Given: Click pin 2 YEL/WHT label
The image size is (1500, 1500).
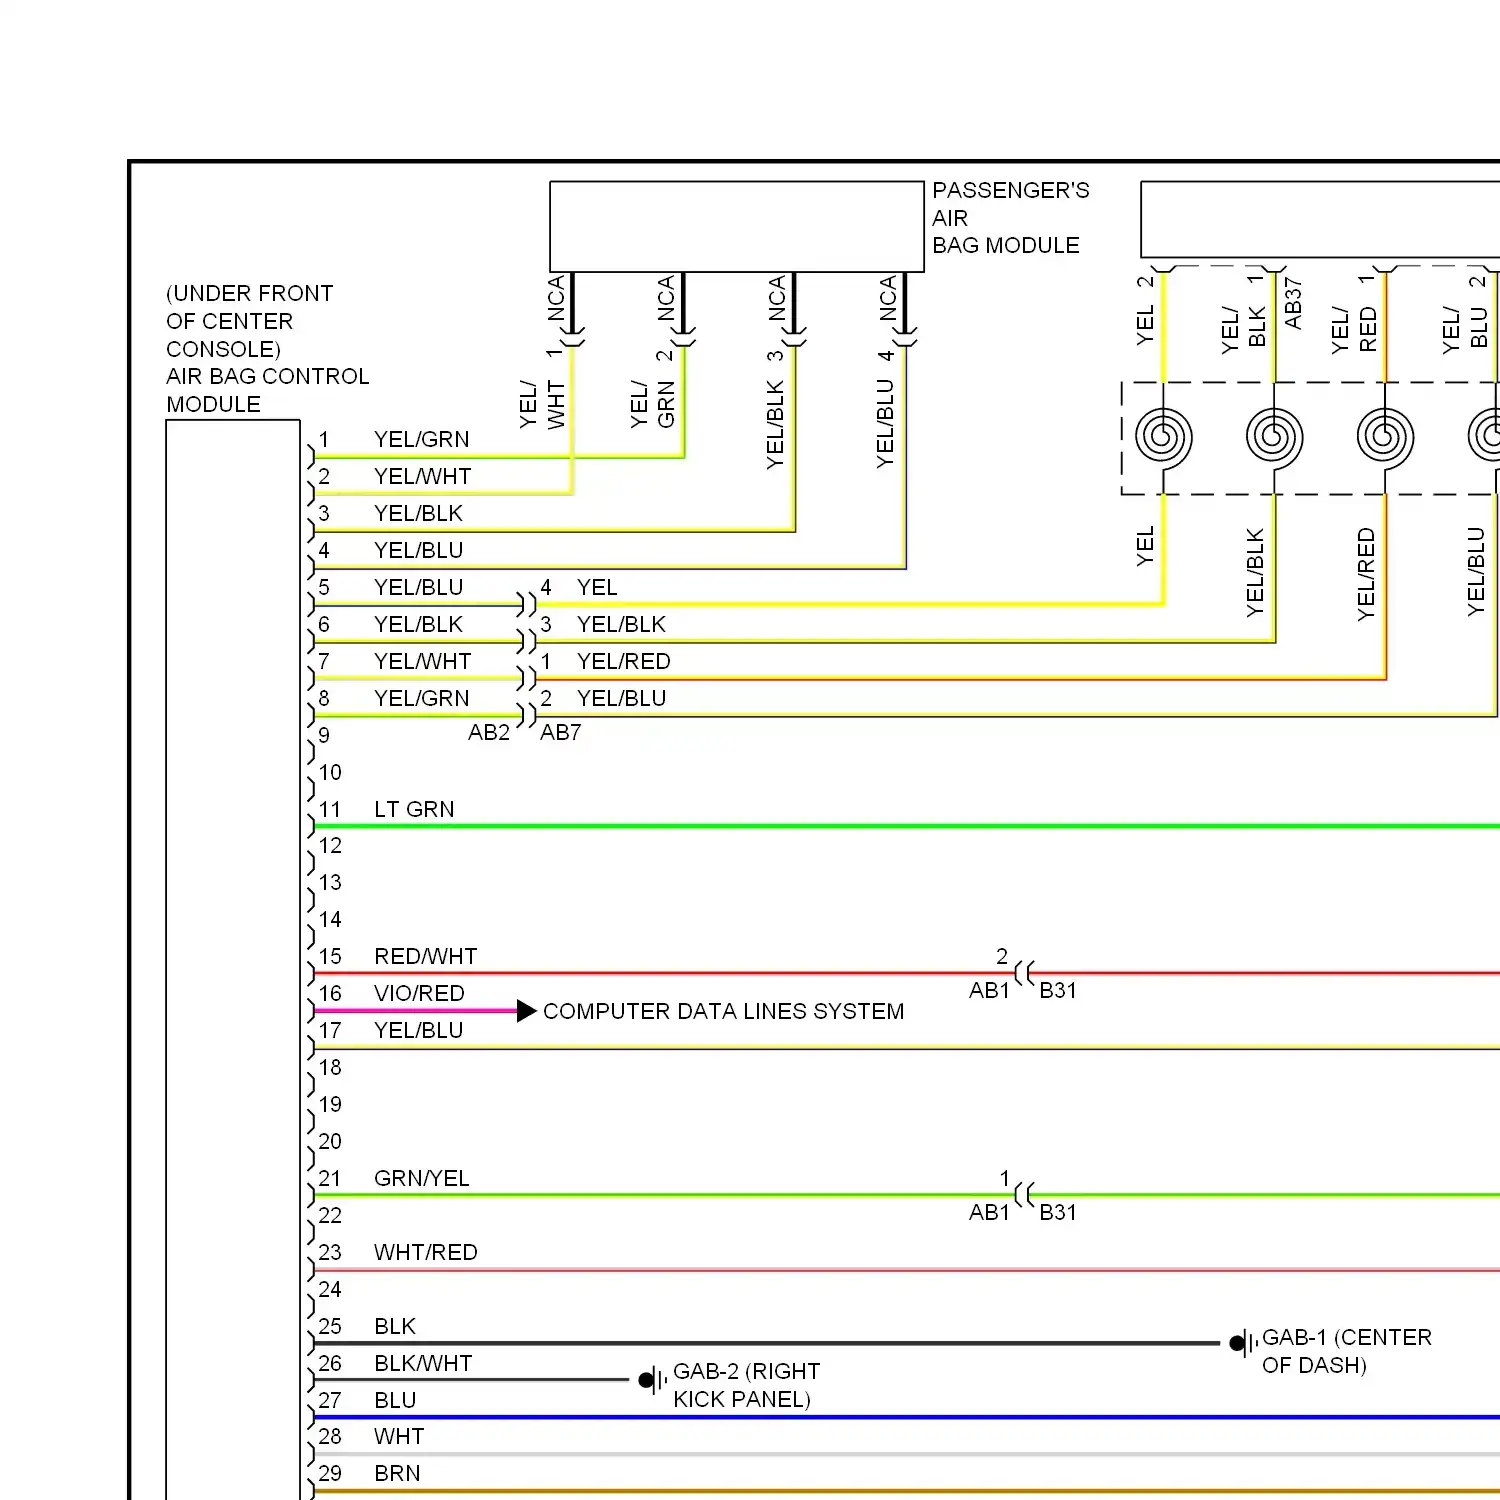Looking at the screenshot, I should [422, 476].
